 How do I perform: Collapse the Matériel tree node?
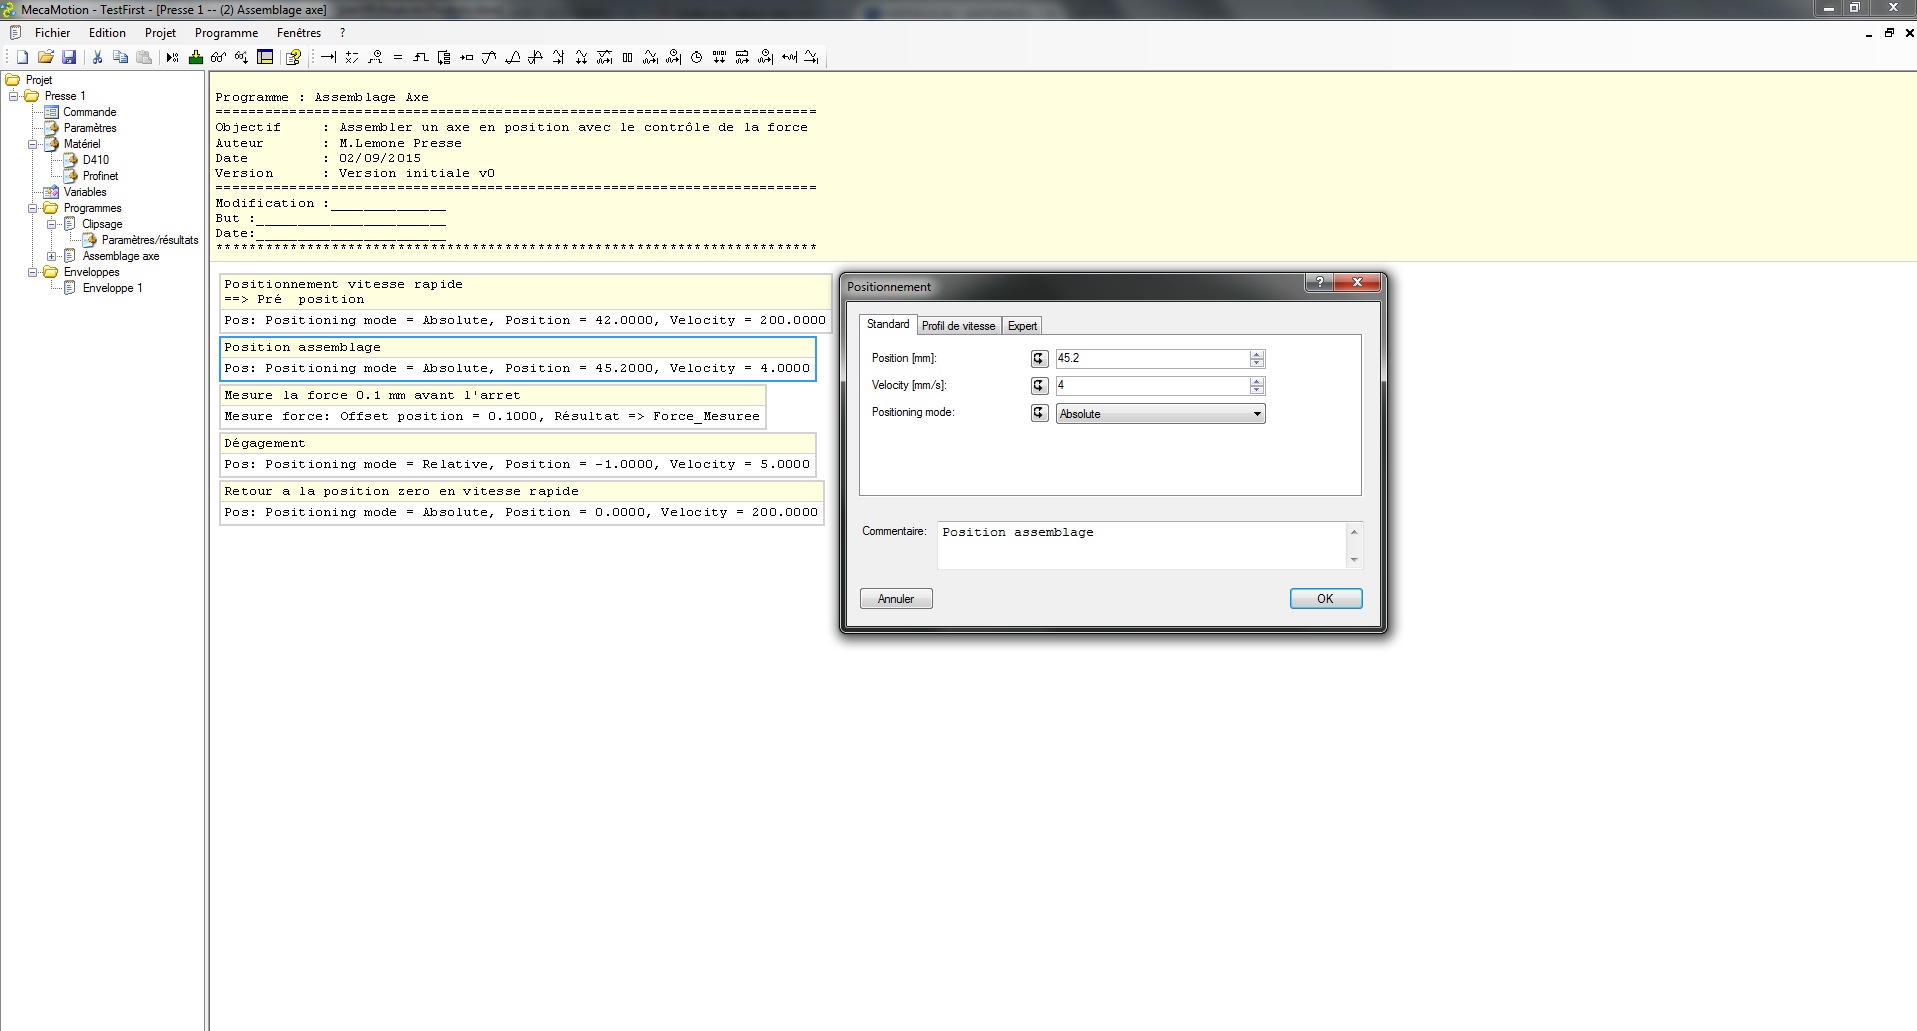(x=33, y=144)
